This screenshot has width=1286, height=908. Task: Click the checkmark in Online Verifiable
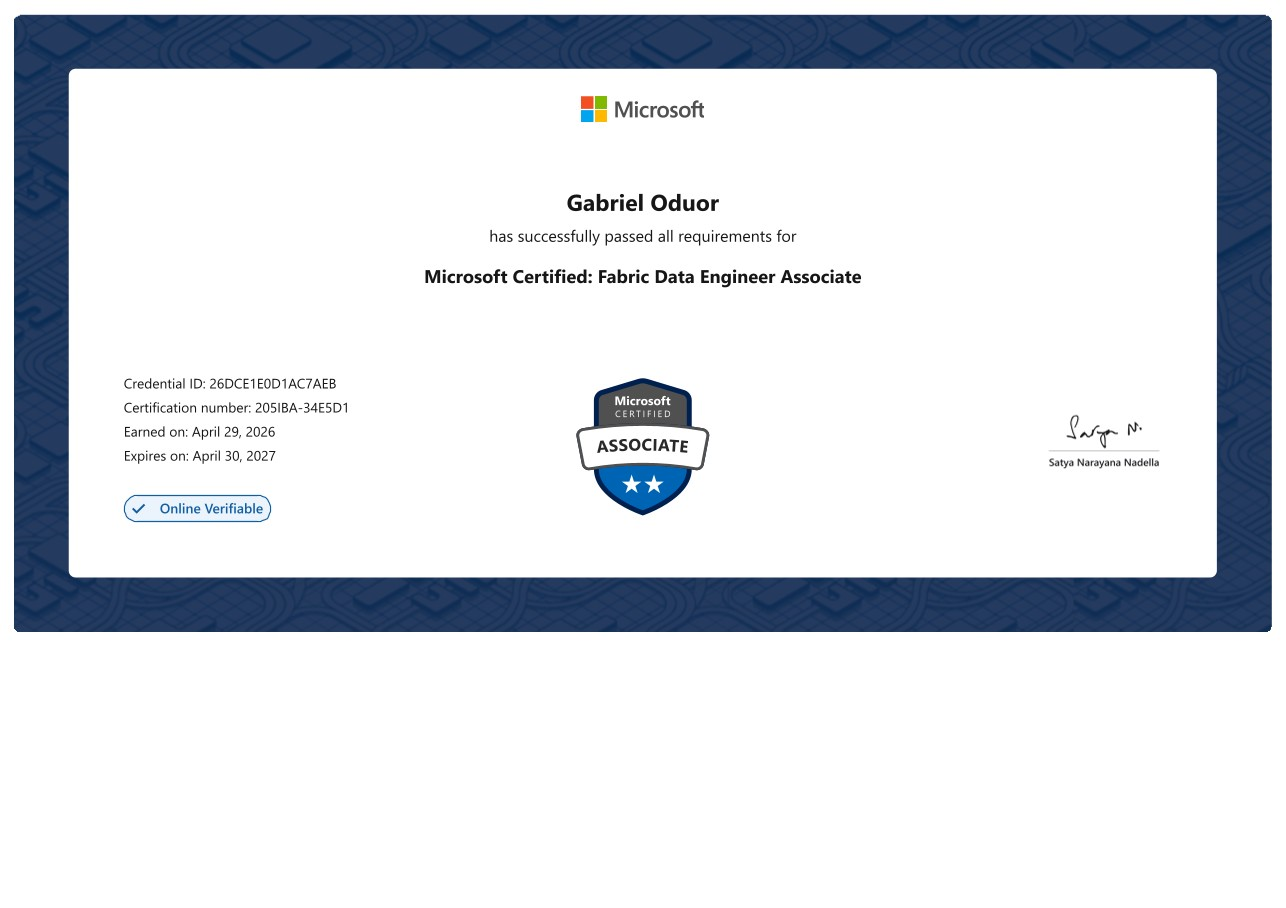click(x=139, y=509)
